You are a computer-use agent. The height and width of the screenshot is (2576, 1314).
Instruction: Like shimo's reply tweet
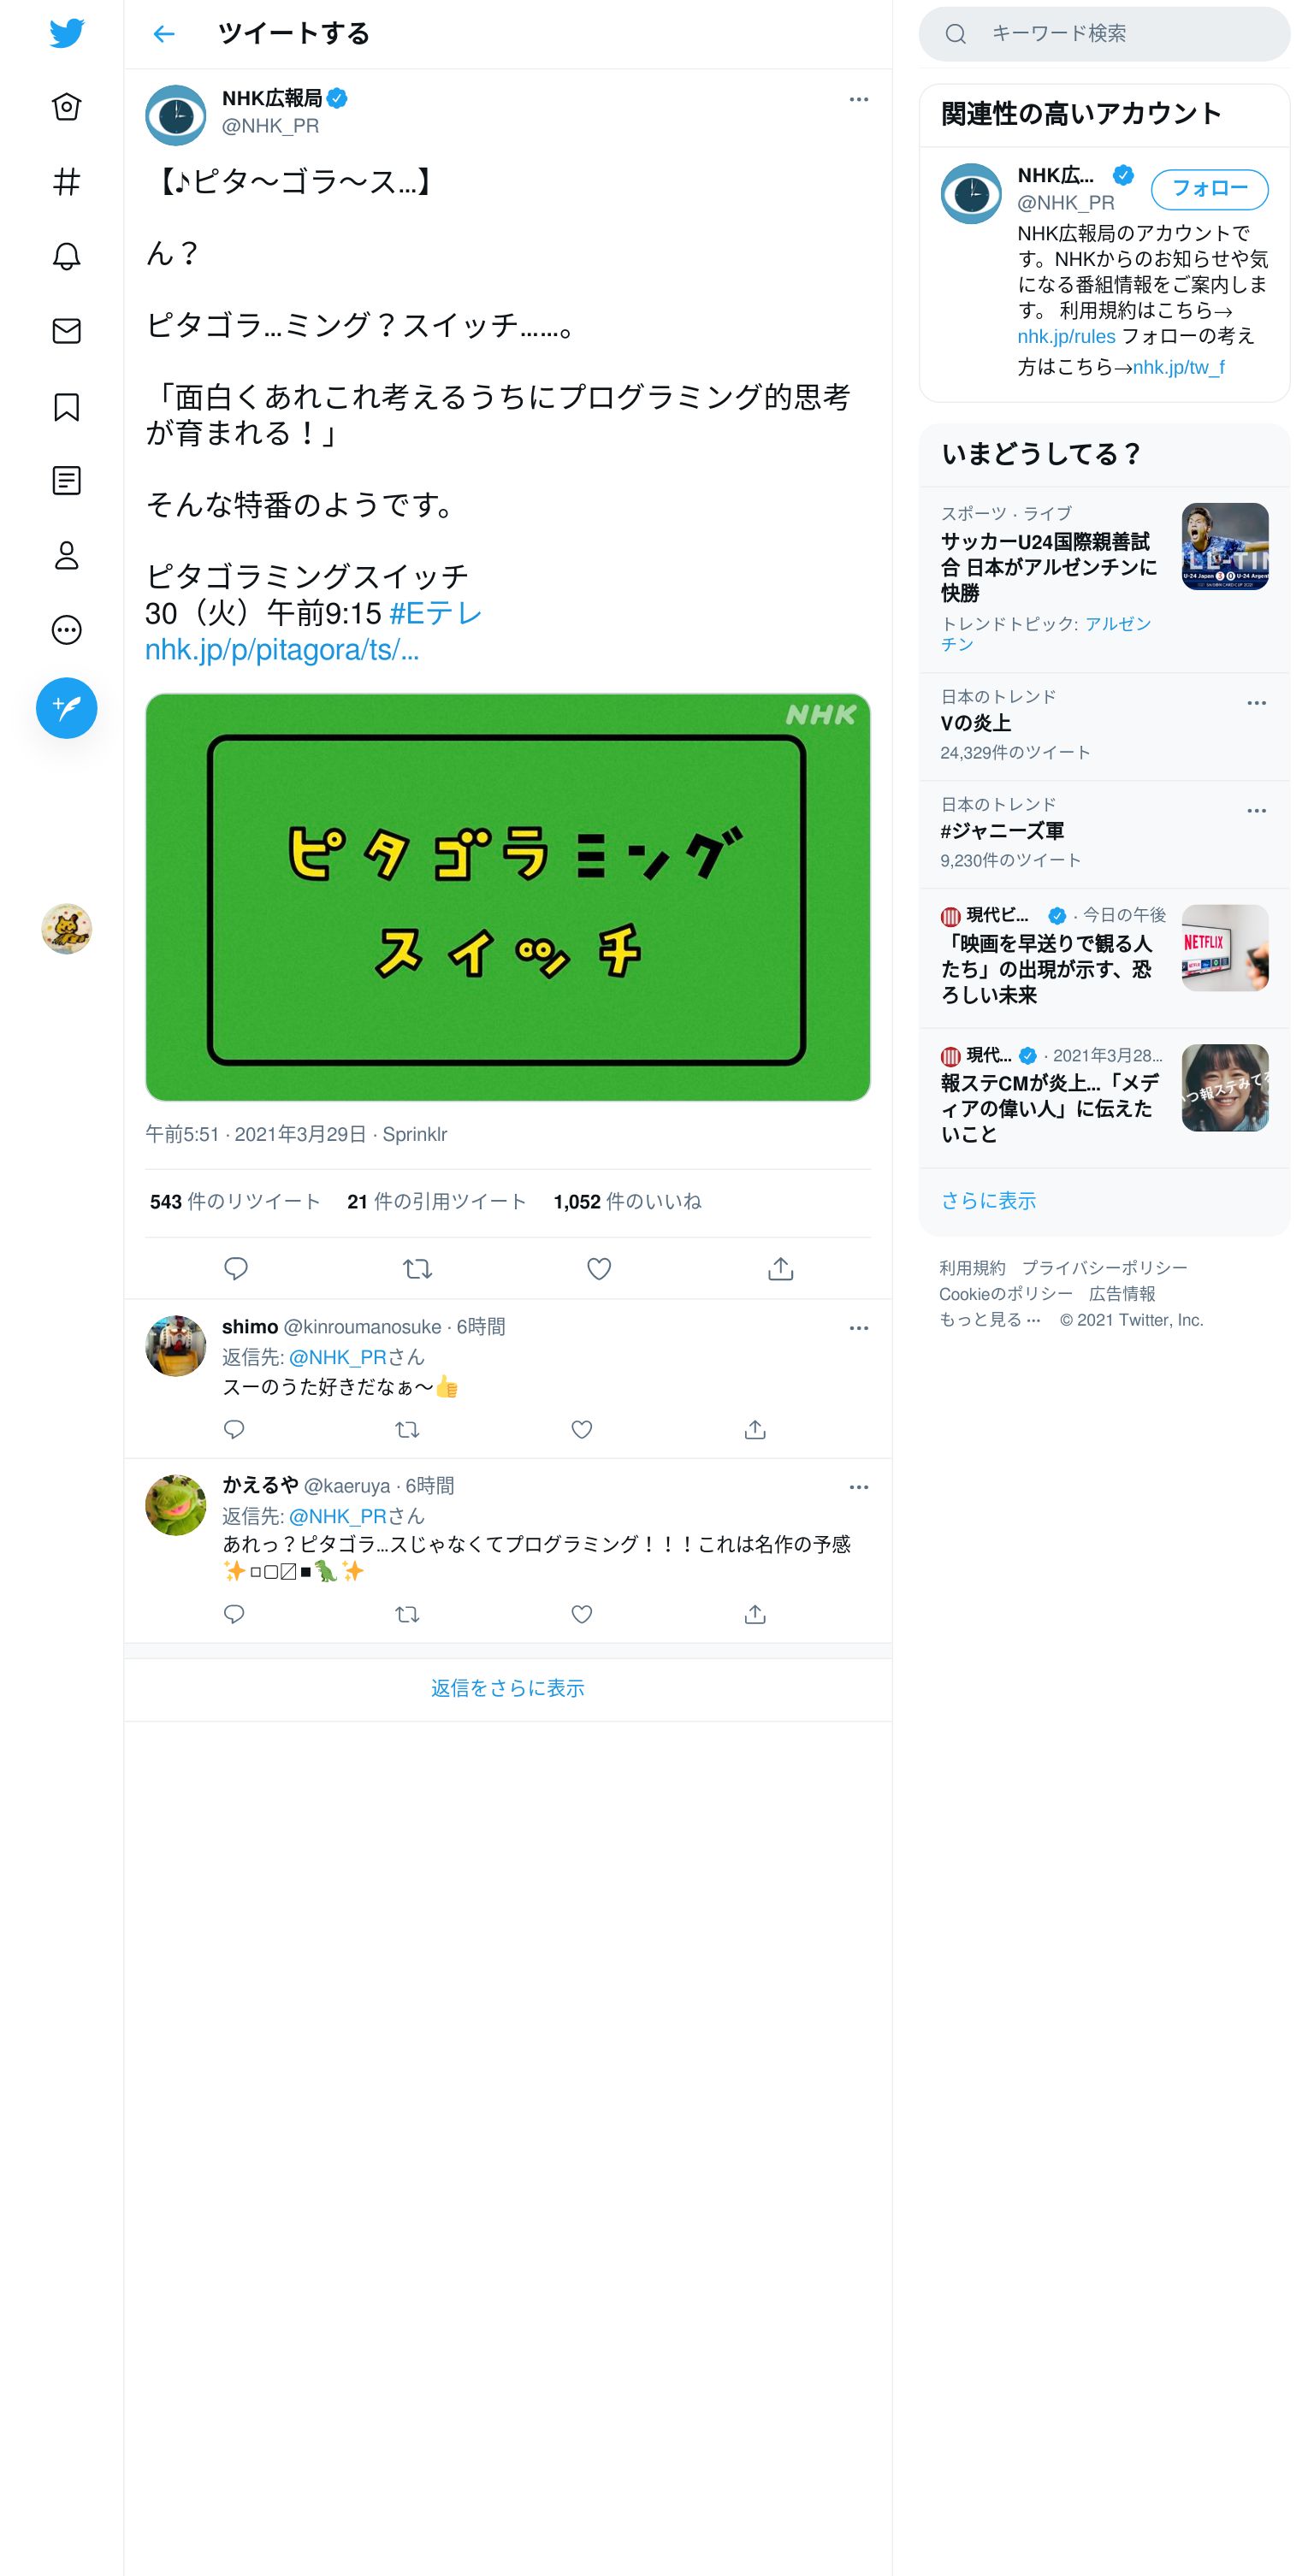coord(582,1430)
